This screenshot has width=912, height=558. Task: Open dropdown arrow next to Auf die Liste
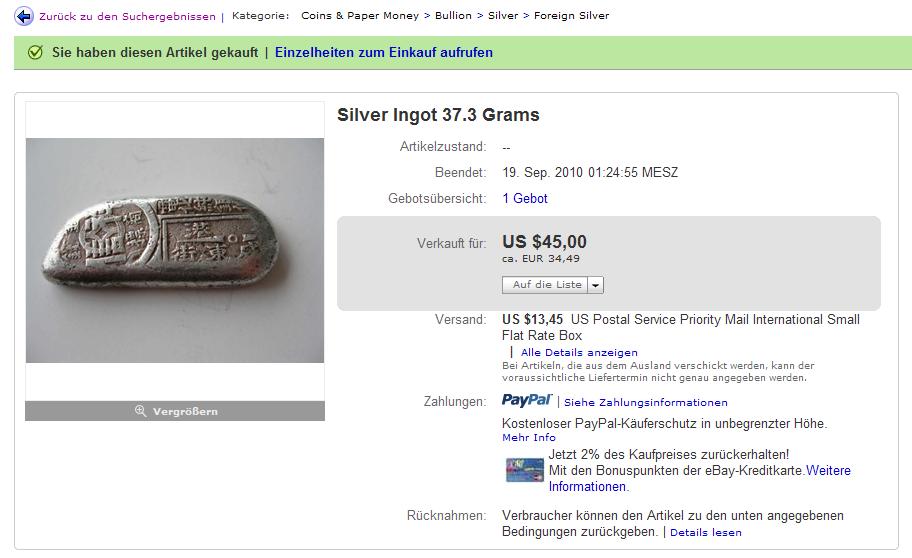click(596, 285)
